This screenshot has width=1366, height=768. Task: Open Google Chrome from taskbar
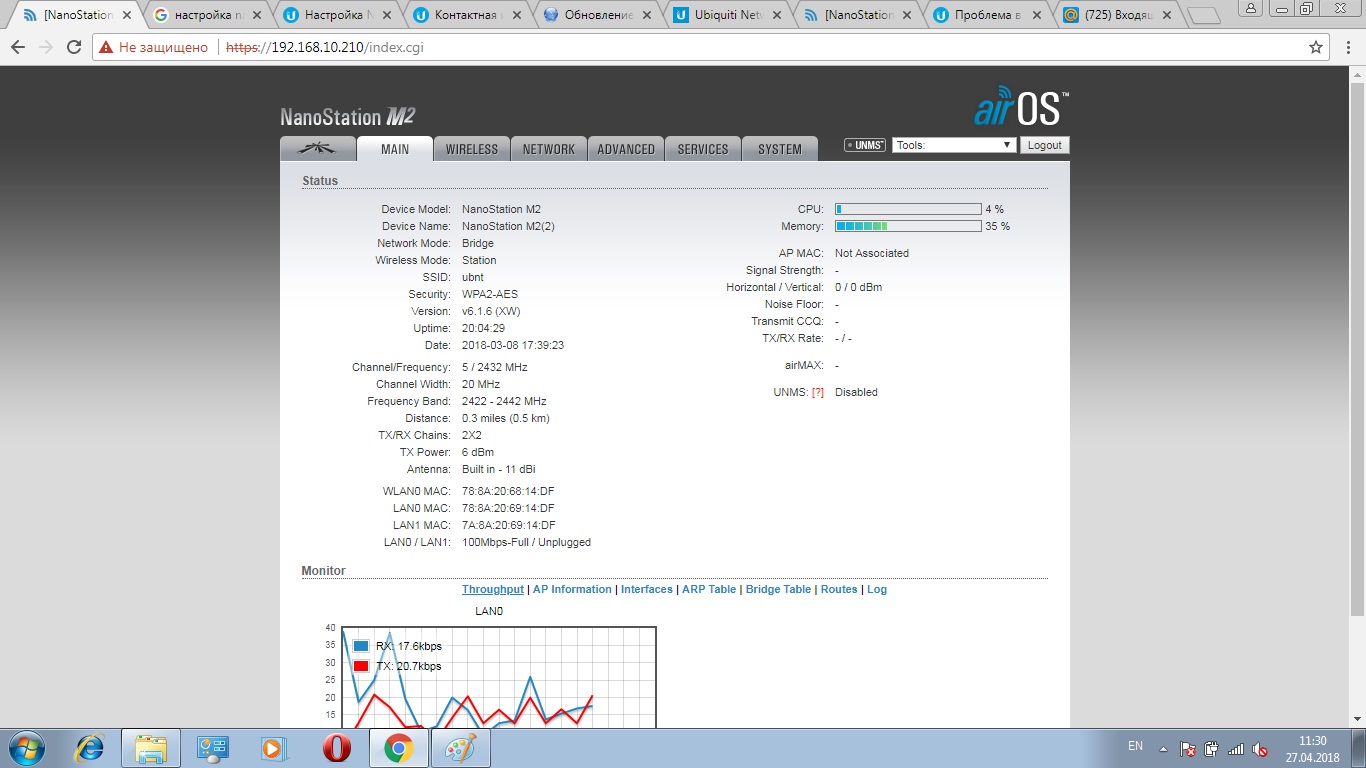(x=399, y=748)
